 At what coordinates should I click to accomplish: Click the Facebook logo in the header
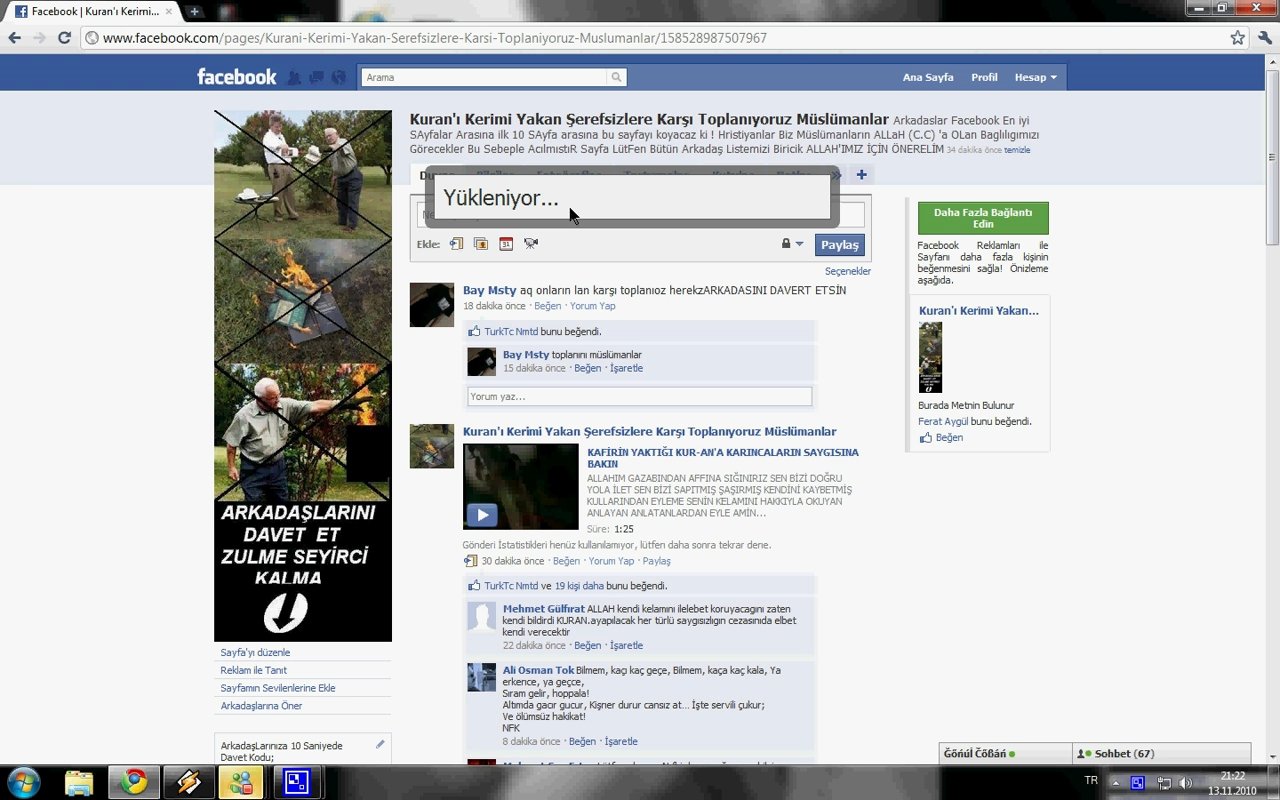(237, 77)
